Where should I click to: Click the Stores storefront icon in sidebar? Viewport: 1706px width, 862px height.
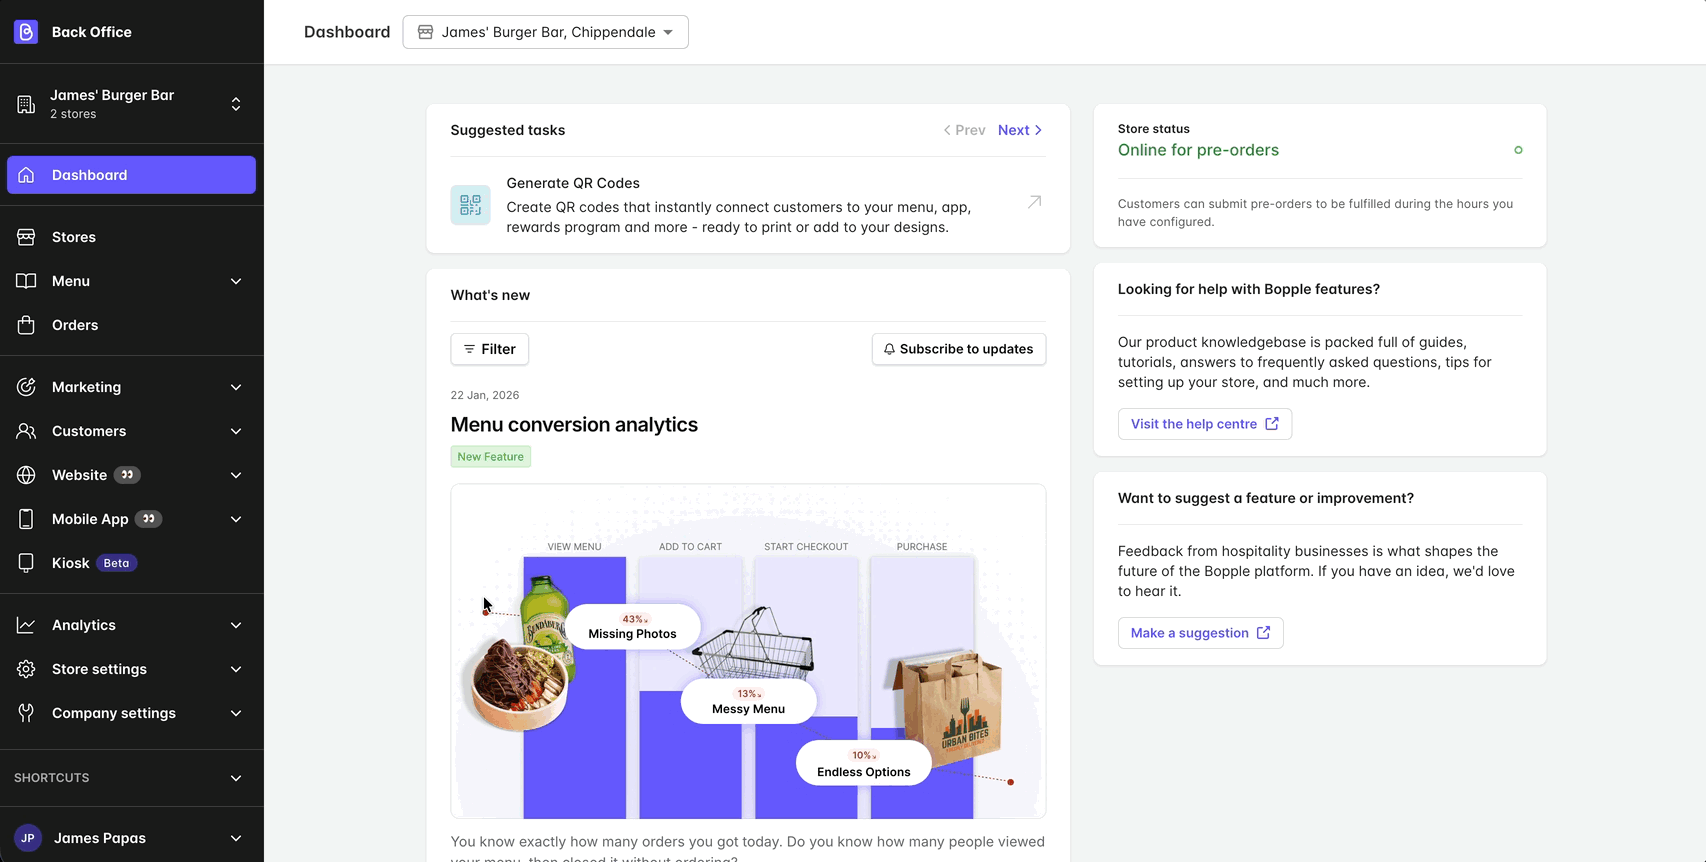pyautogui.click(x=26, y=237)
